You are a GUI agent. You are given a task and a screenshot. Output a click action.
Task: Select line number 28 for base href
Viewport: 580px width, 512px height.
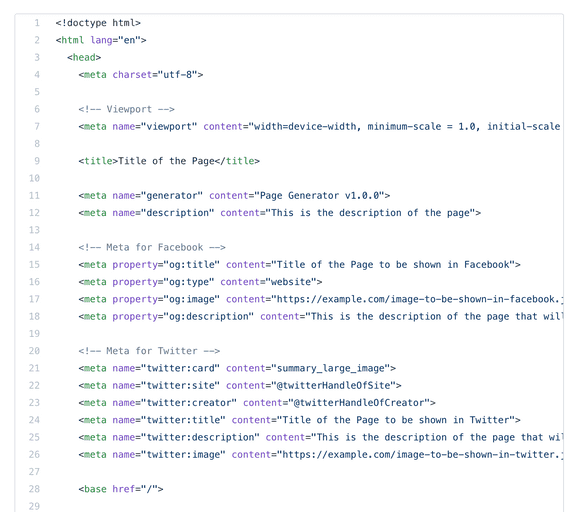click(34, 489)
